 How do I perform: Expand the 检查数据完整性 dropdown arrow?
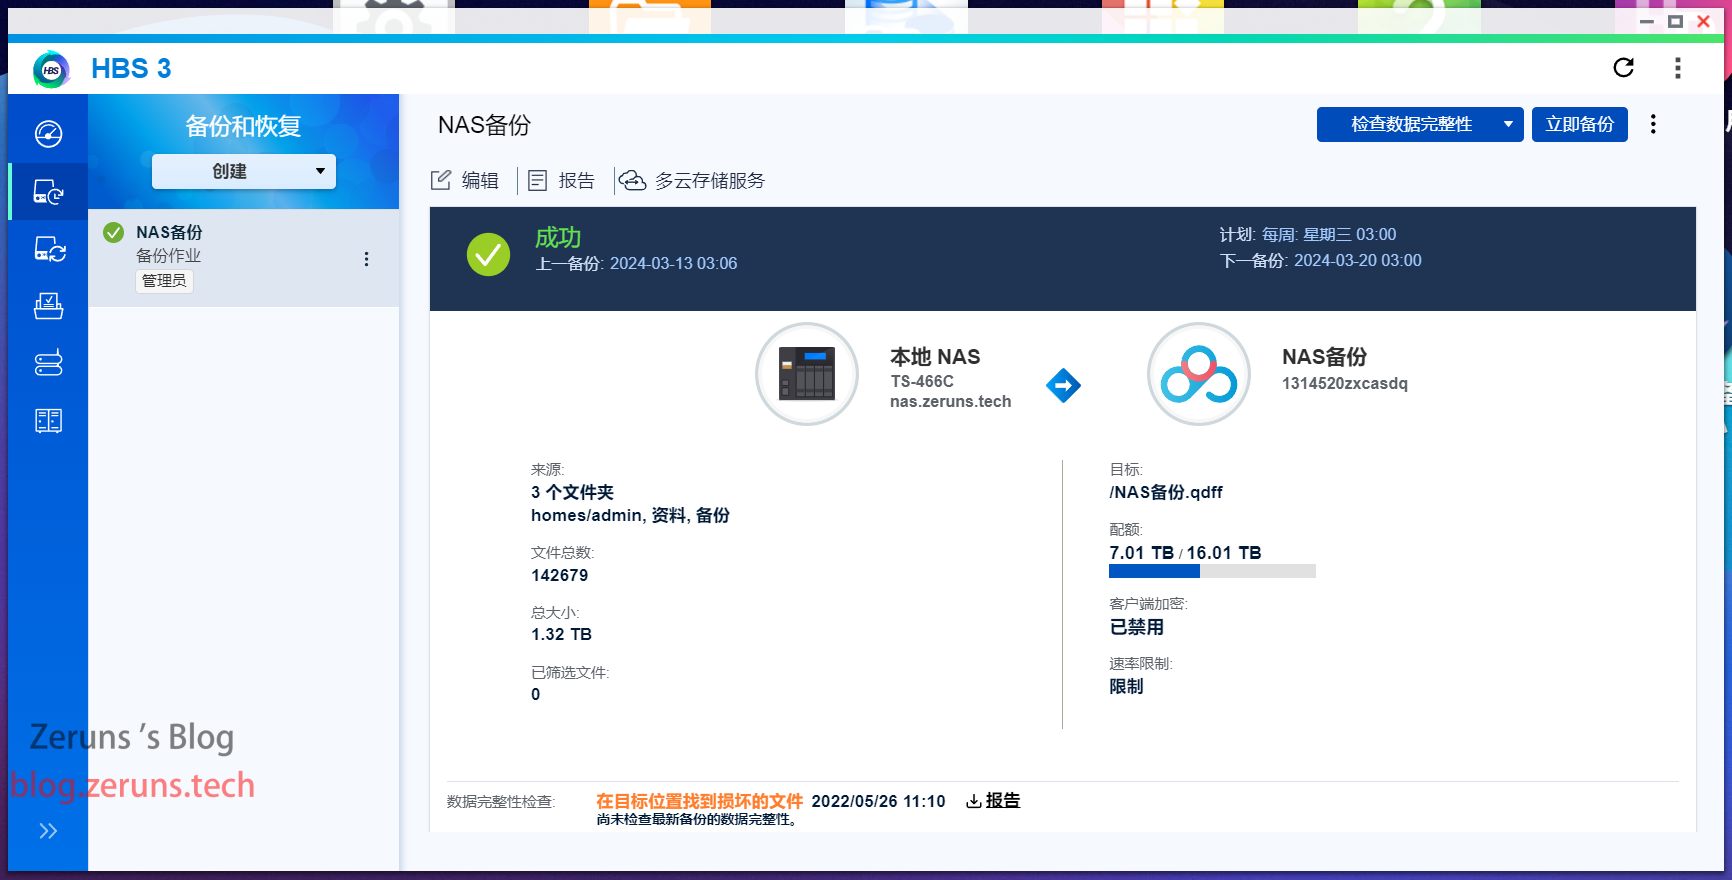[x=1508, y=124]
